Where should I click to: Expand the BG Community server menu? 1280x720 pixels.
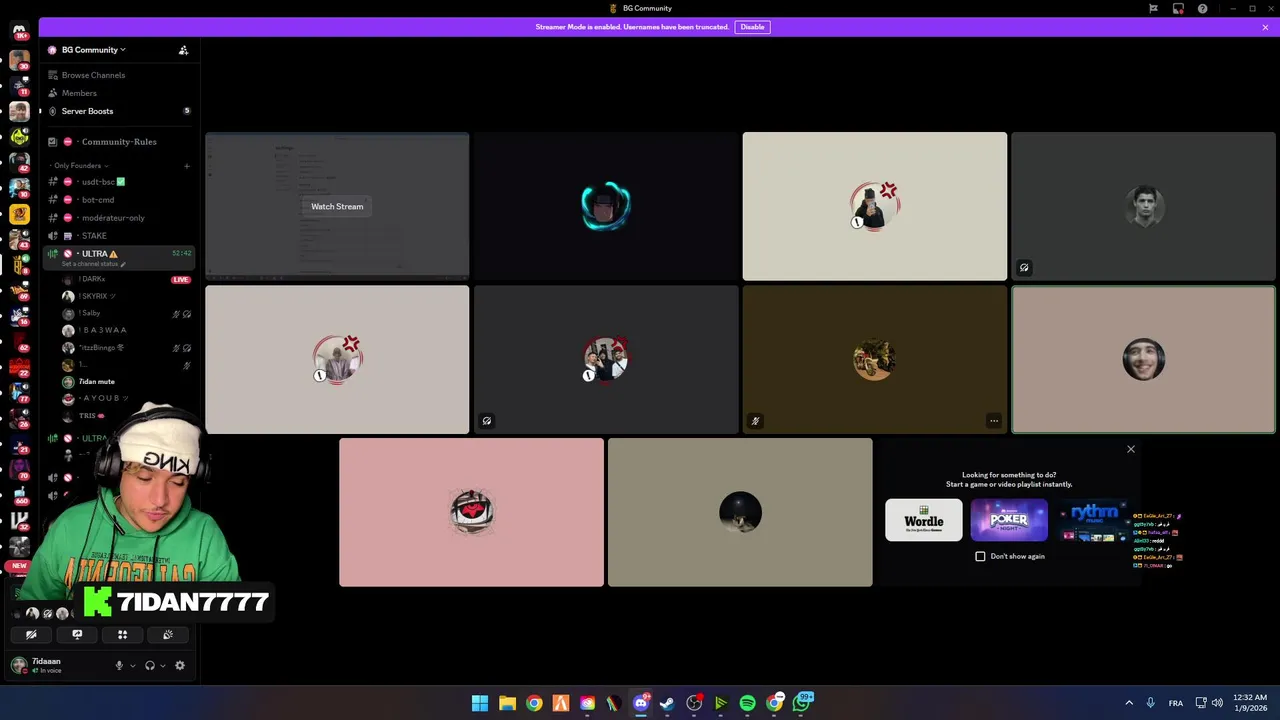pos(93,50)
